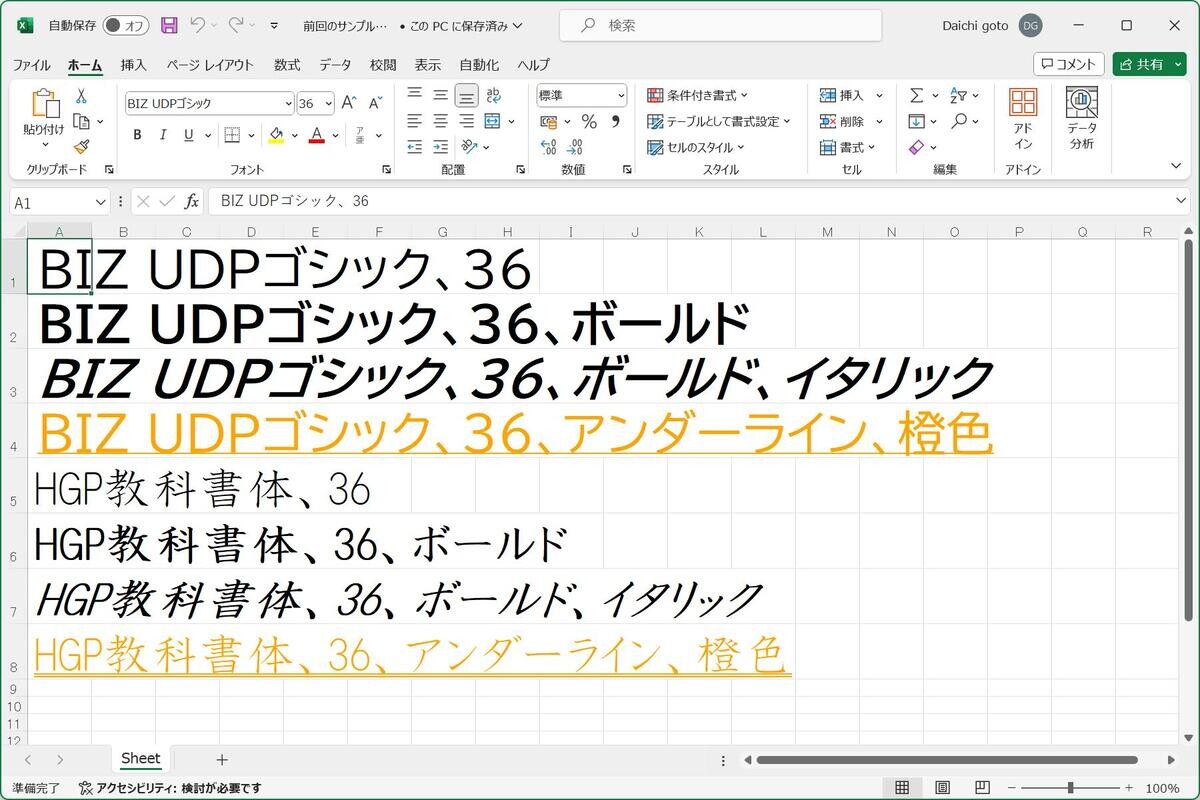The image size is (1200, 800).
Task: Open the font name dropdown BIZ UDPゴシック
Action: pyautogui.click(x=289, y=103)
